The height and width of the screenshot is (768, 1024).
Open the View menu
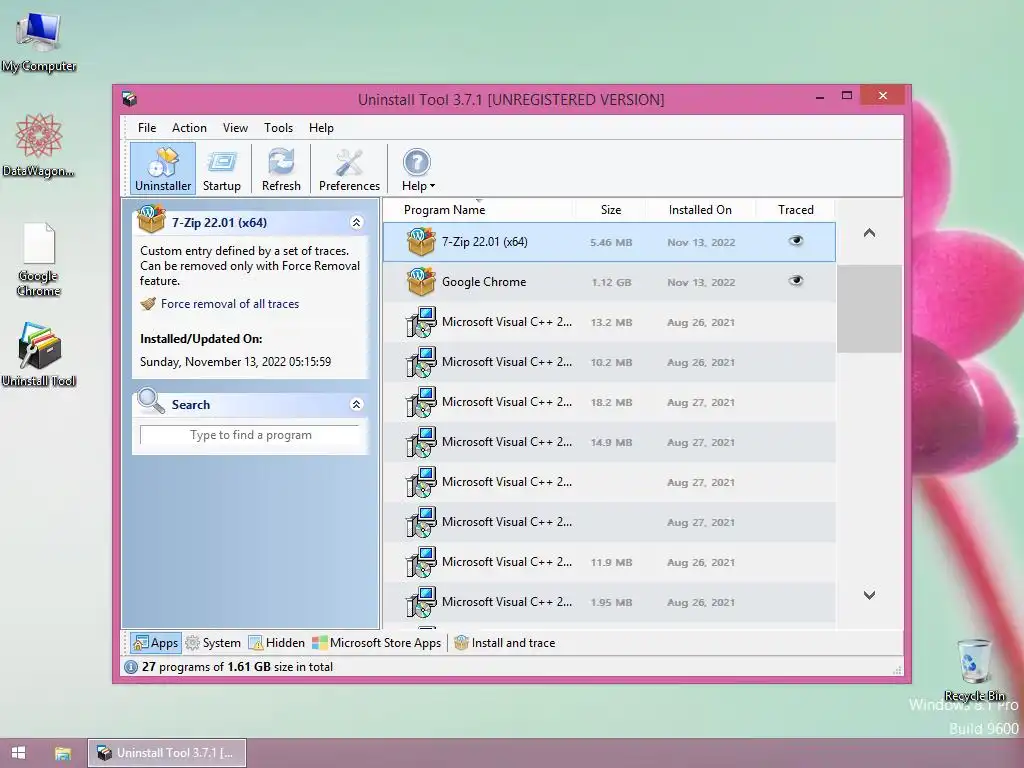(235, 128)
